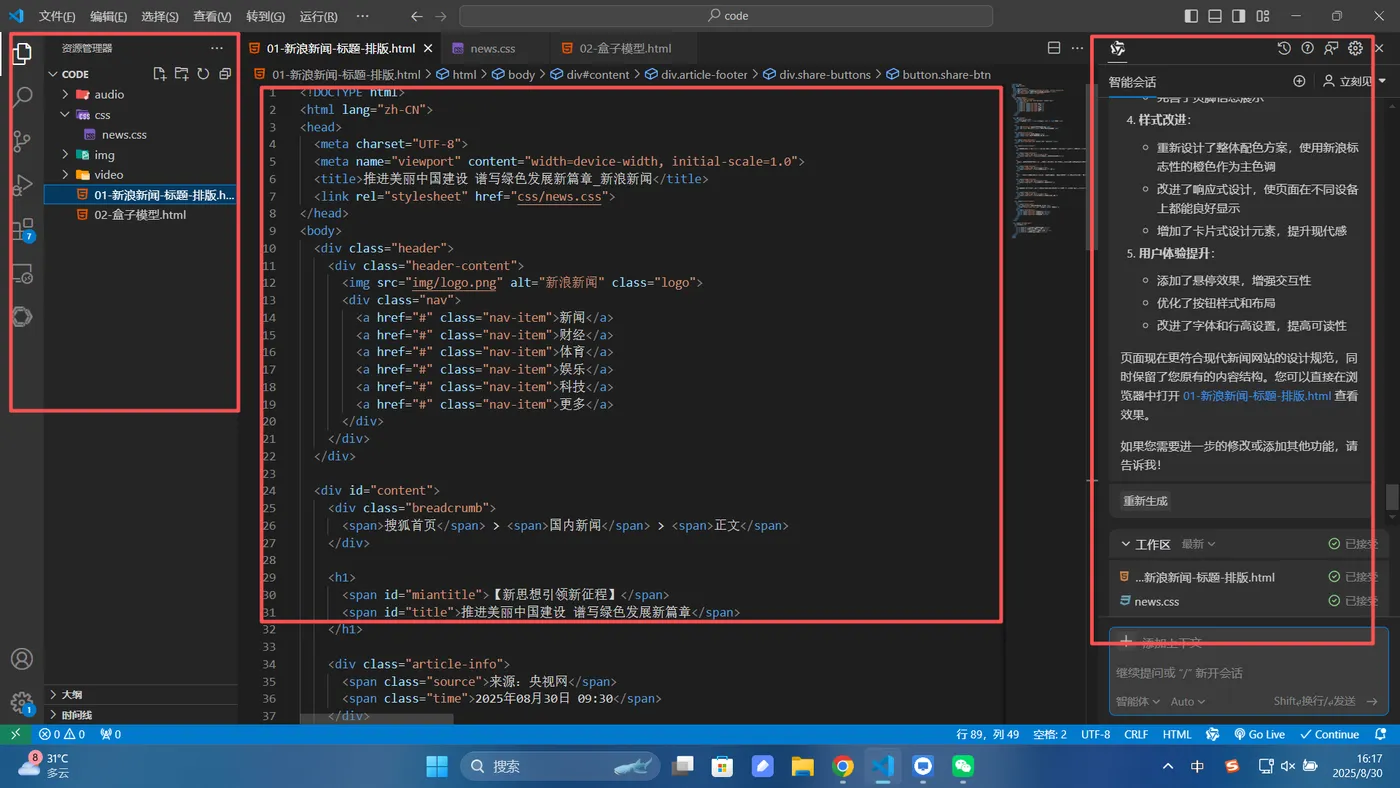Toggle the primary sidebar layout button
The width and height of the screenshot is (1400, 788).
(1191, 16)
